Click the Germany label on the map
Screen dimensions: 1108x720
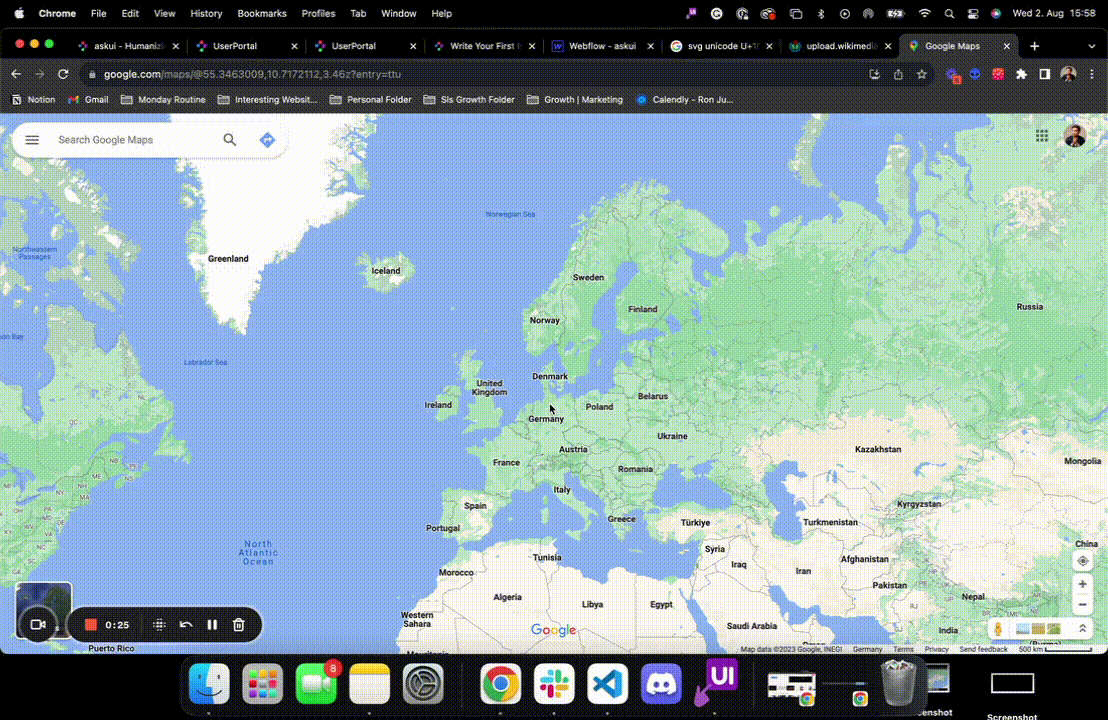click(x=546, y=419)
